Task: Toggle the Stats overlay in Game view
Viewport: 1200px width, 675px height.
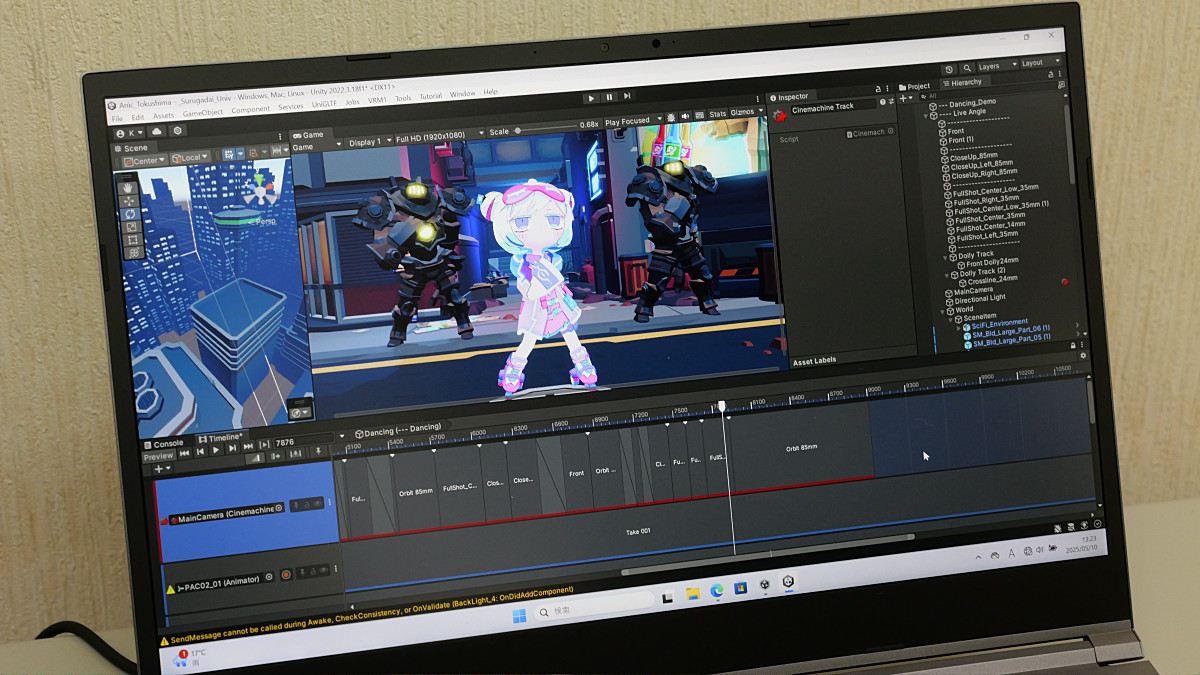Action: [x=718, y=114]
